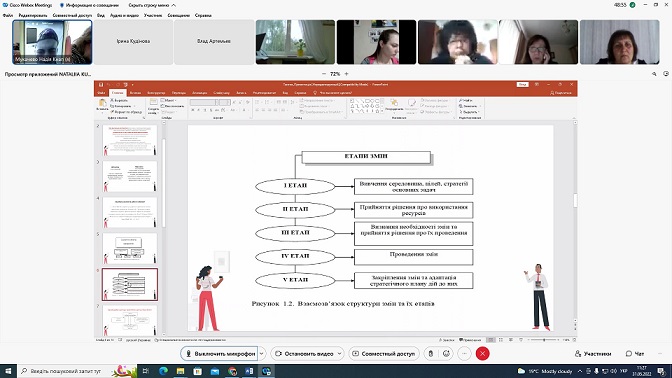
Task: Adjust the PowerPoint zoom slider
Action: tap(544, 340)
